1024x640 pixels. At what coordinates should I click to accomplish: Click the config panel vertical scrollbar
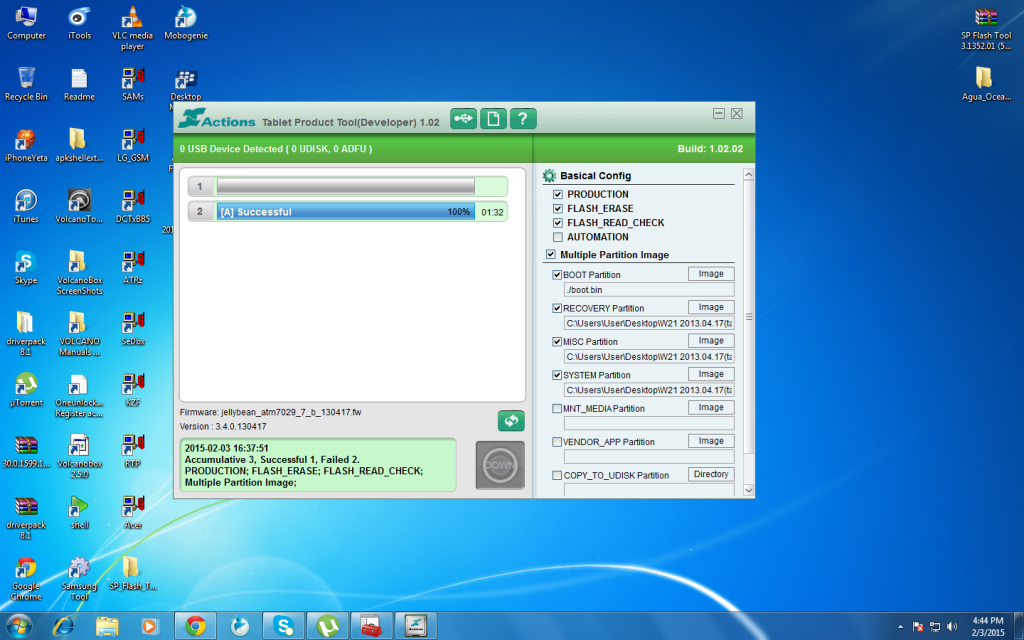click(746, 320)
